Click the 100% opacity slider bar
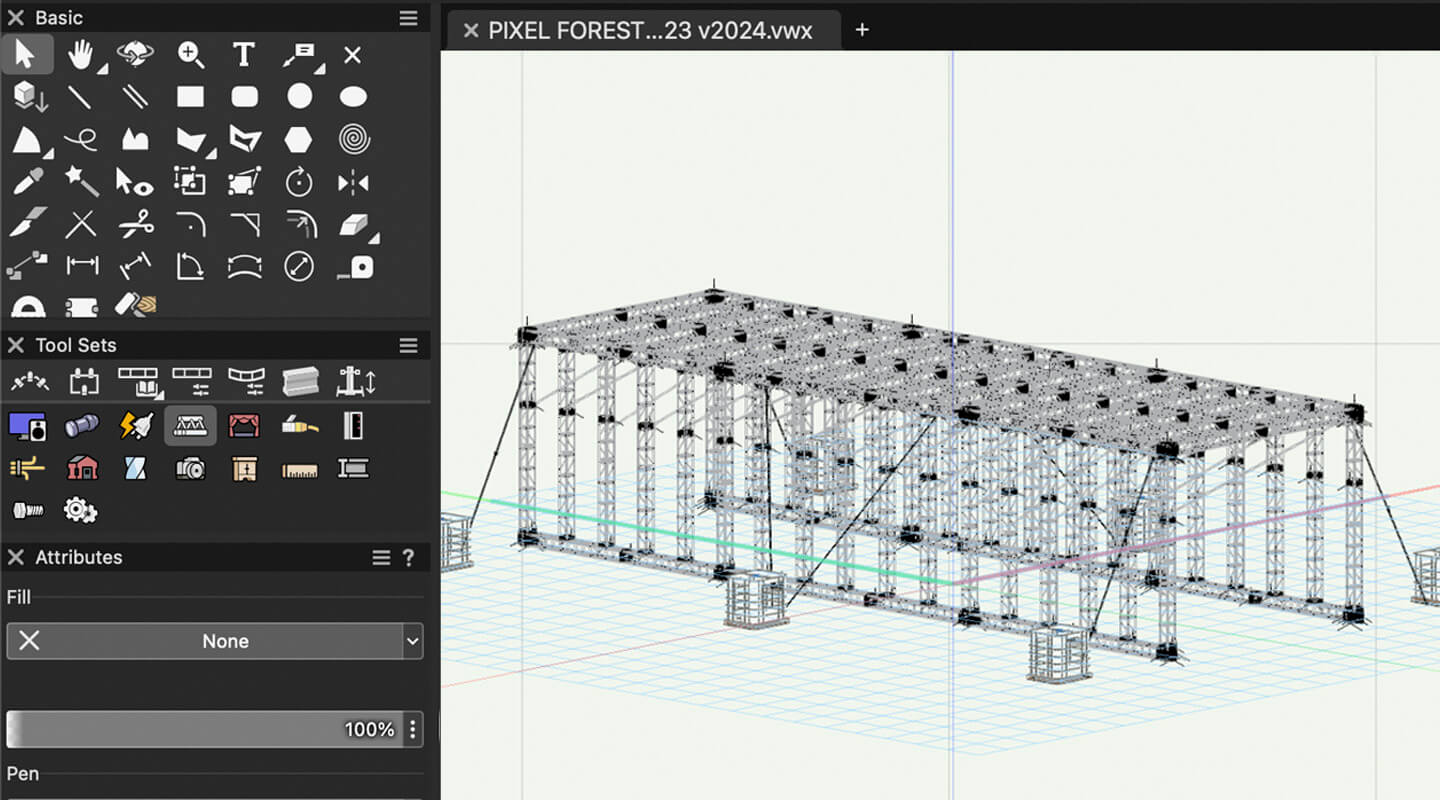Image resolution: width=1440 pixels, height=800 pixels. [x=205, y=729]
